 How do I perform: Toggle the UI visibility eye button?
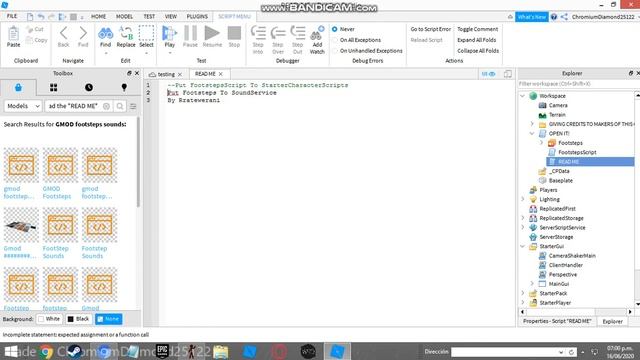pyautogui.click(x=488, y=74)
